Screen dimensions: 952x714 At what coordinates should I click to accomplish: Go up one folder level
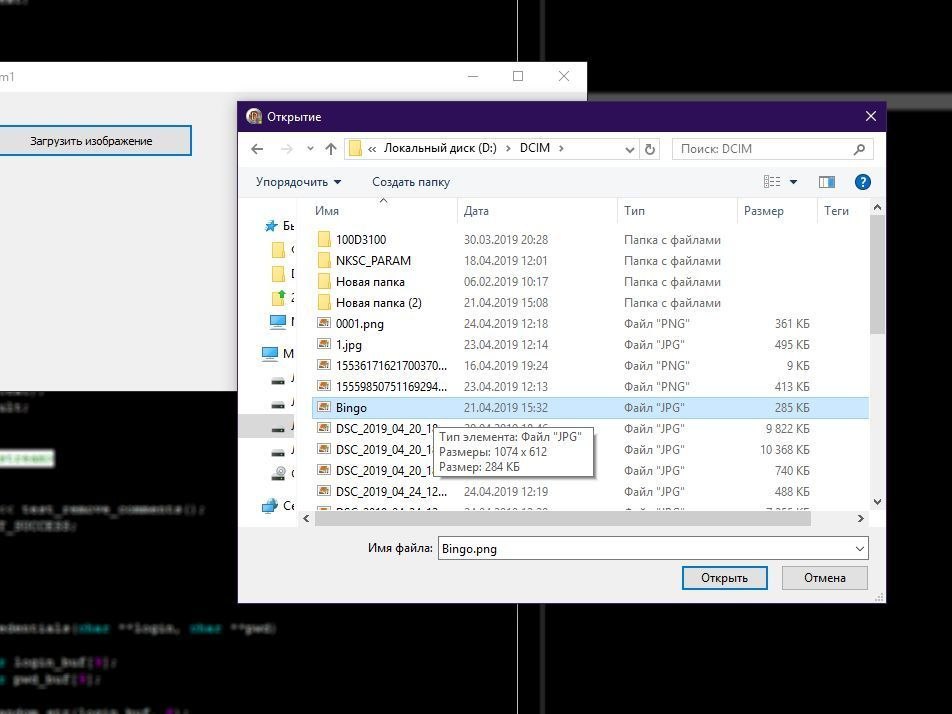[x=331, y=149]
